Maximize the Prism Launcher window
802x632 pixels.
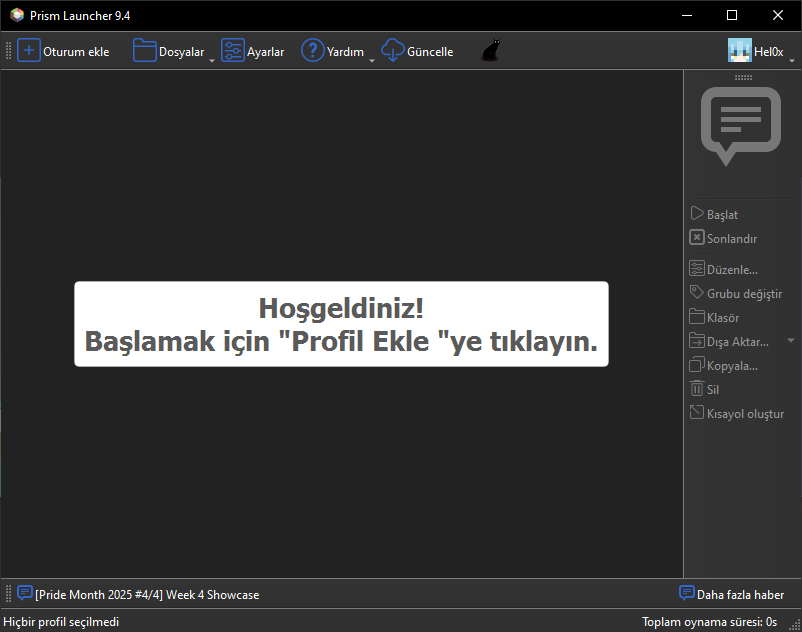(x=732, y=15)
